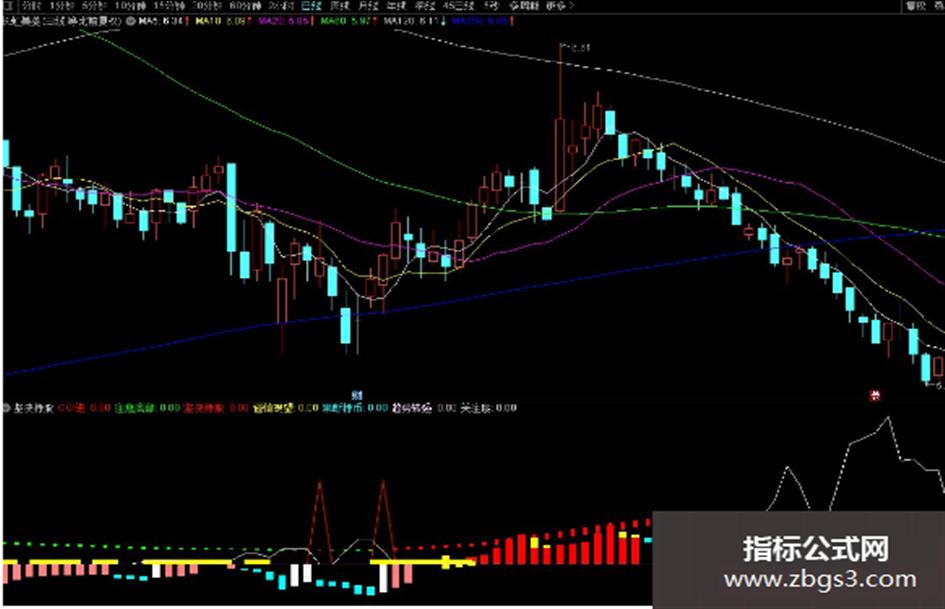Select the 30分钟 period tab

click(x=207, y=6)
